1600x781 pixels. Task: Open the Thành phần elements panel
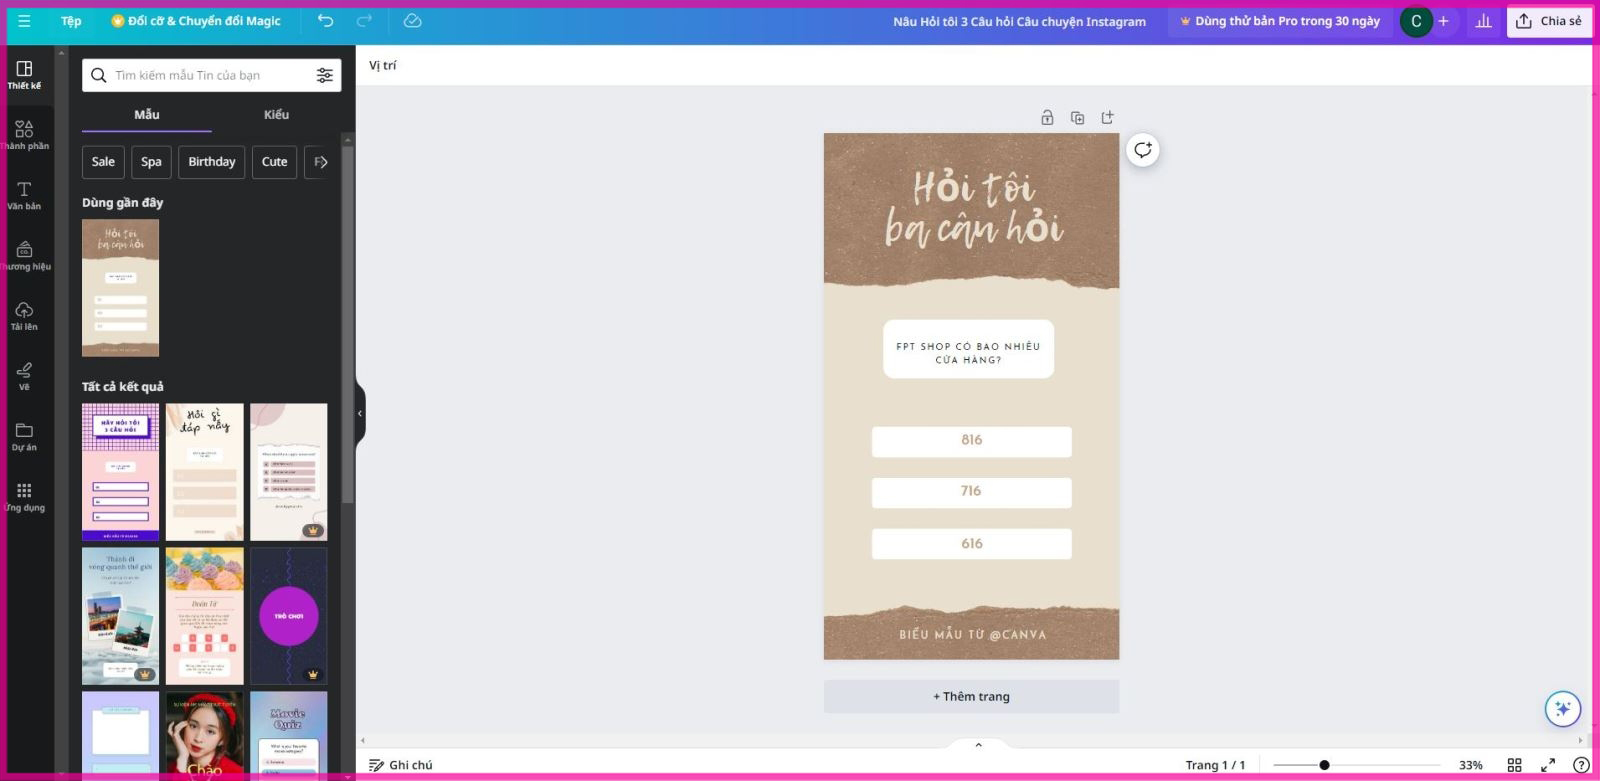pos(24,135)
